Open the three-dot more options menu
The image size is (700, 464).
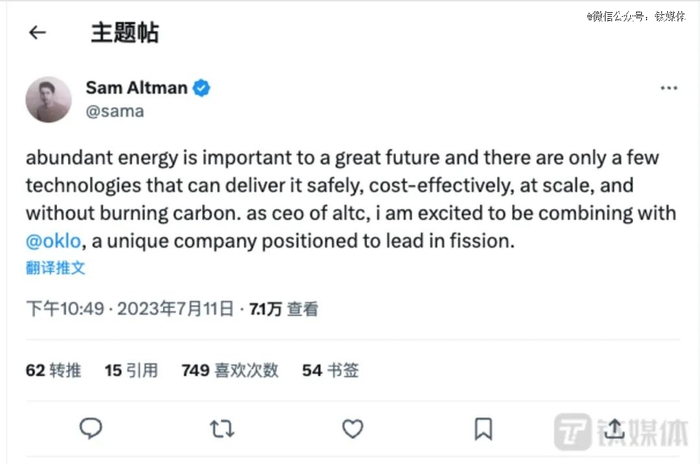[669, 88]
